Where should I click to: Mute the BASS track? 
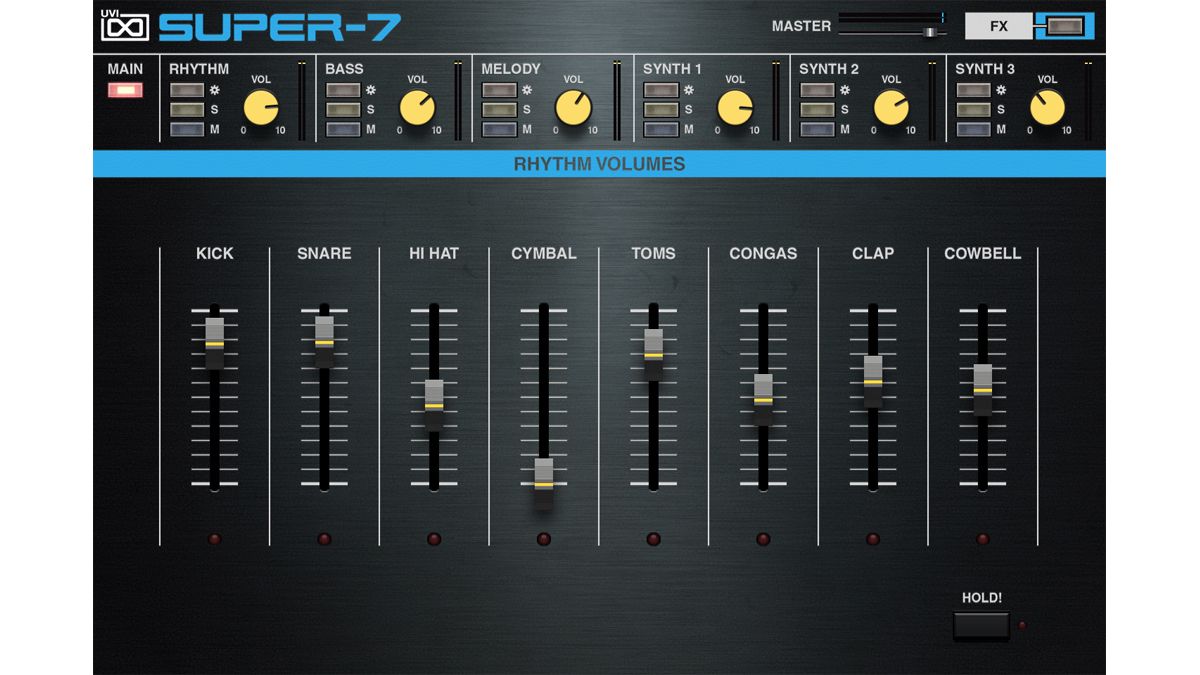click(x=343, y=130)
